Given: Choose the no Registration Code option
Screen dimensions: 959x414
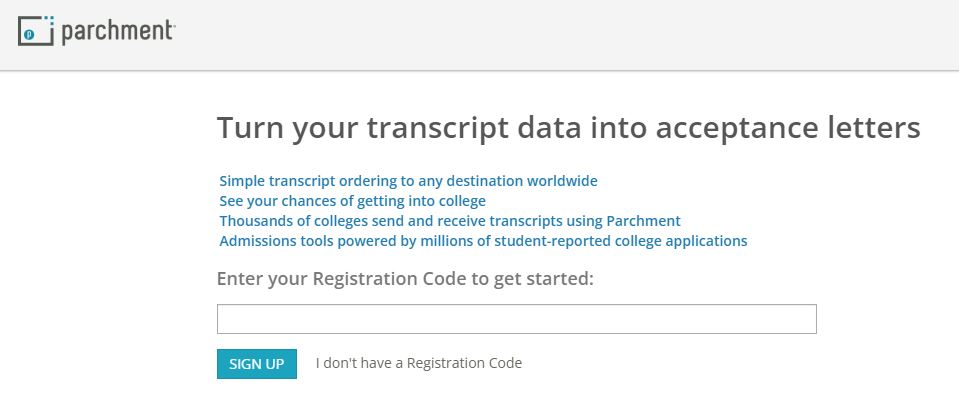Looking at the screenshot, I should 418,363.
